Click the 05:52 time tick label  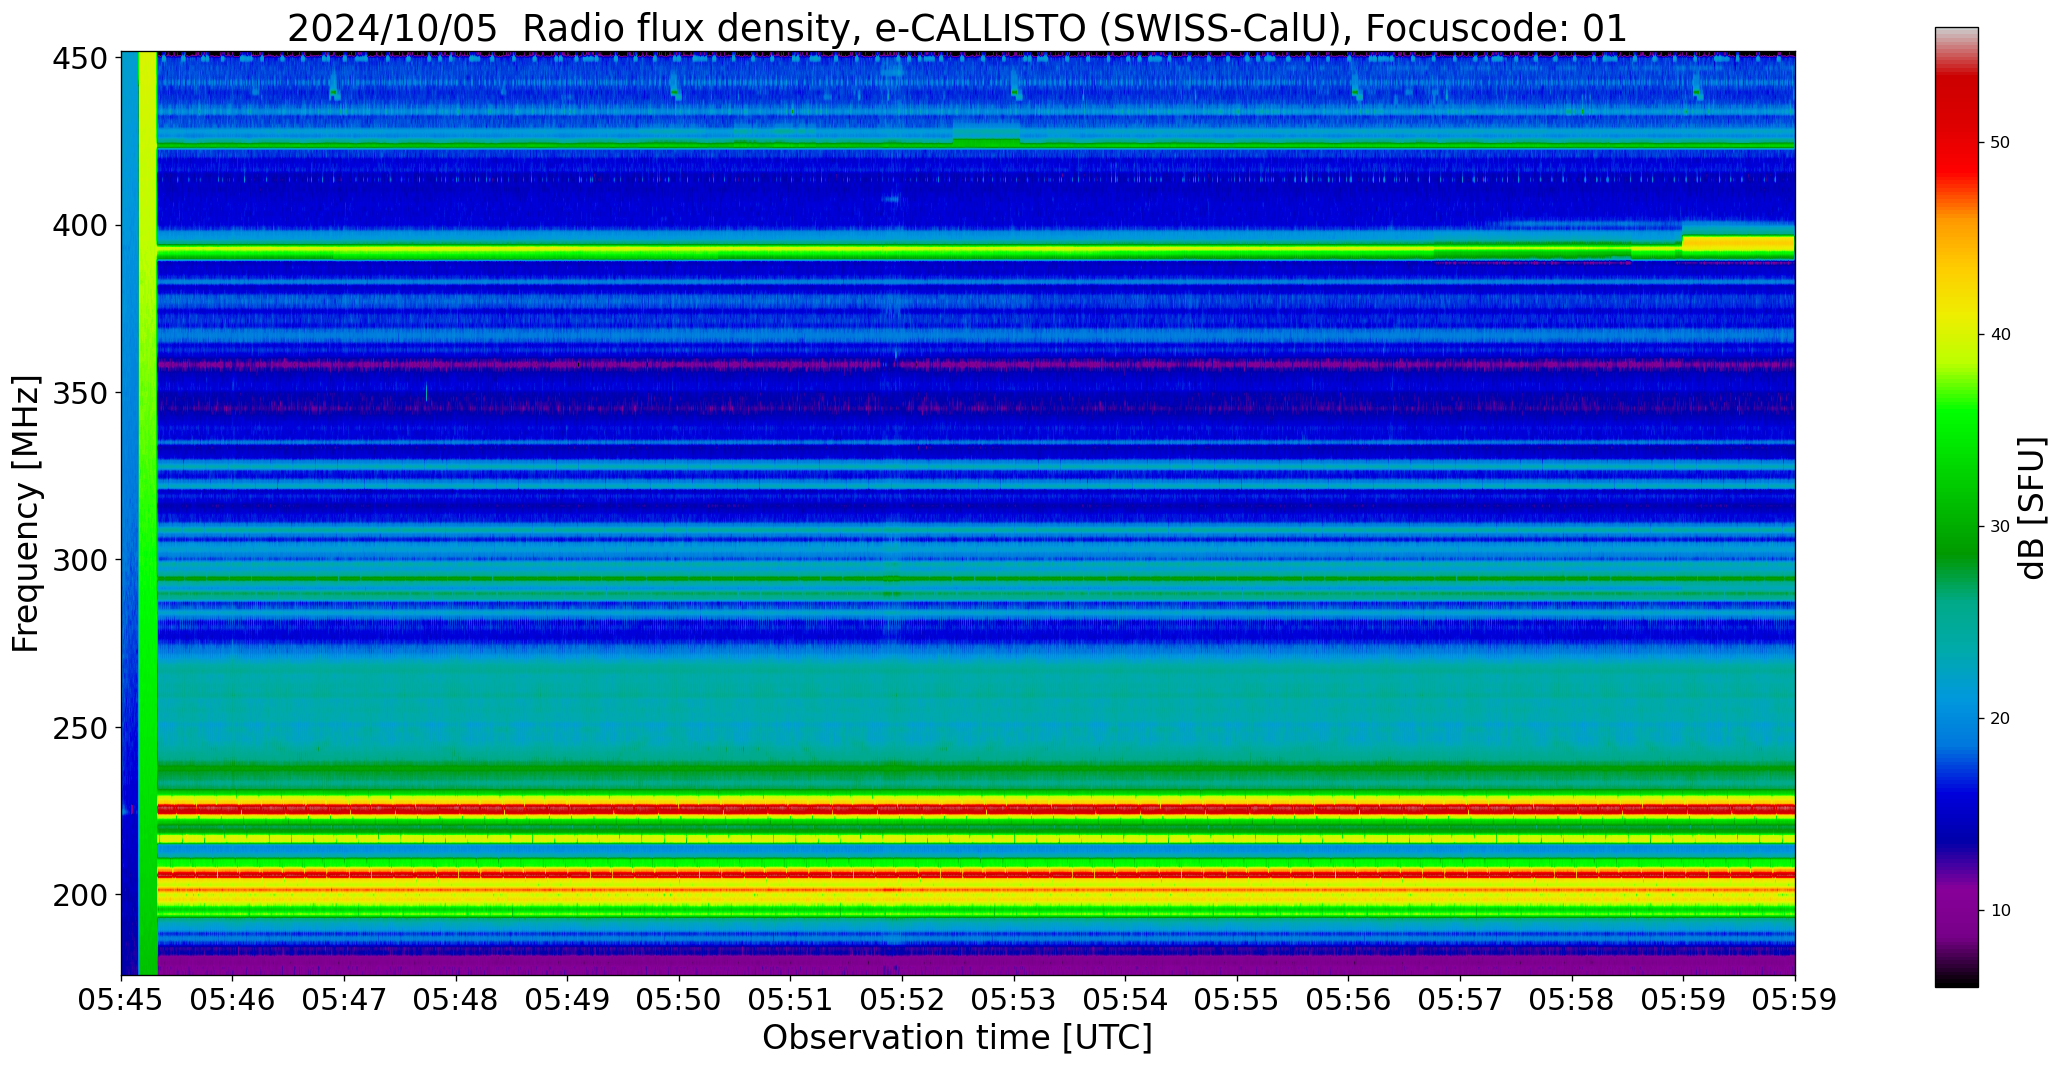pos(903,1000)
